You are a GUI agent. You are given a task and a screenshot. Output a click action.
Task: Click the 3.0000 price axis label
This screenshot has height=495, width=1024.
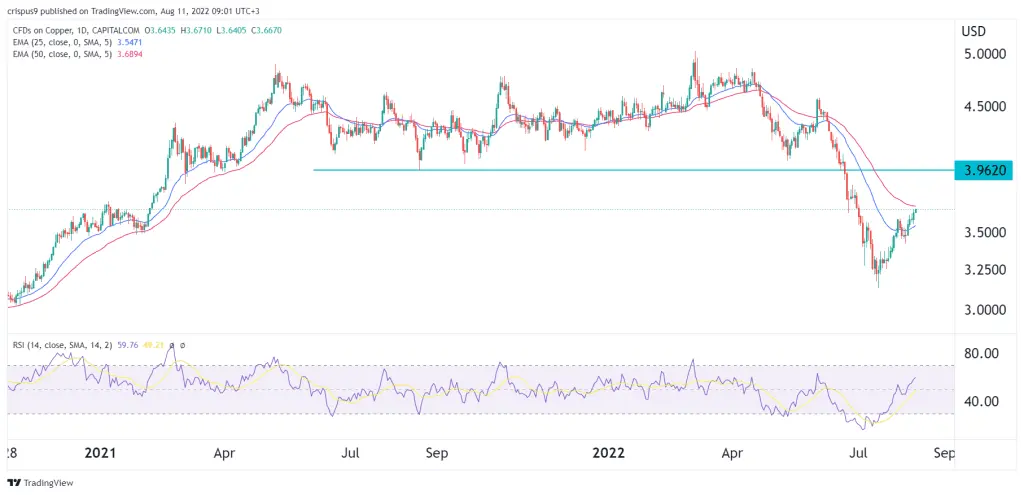tap(987, 310)
